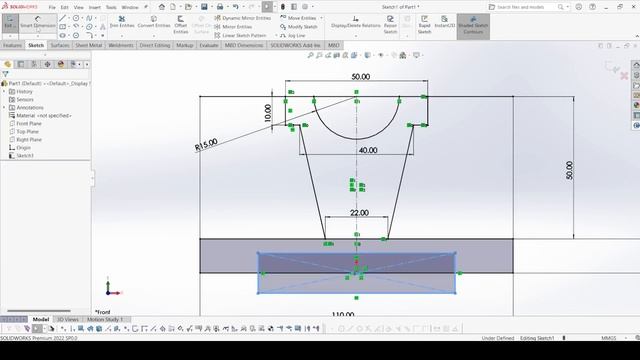
Task: Click the Open file icon
Action: coord(188,7)
